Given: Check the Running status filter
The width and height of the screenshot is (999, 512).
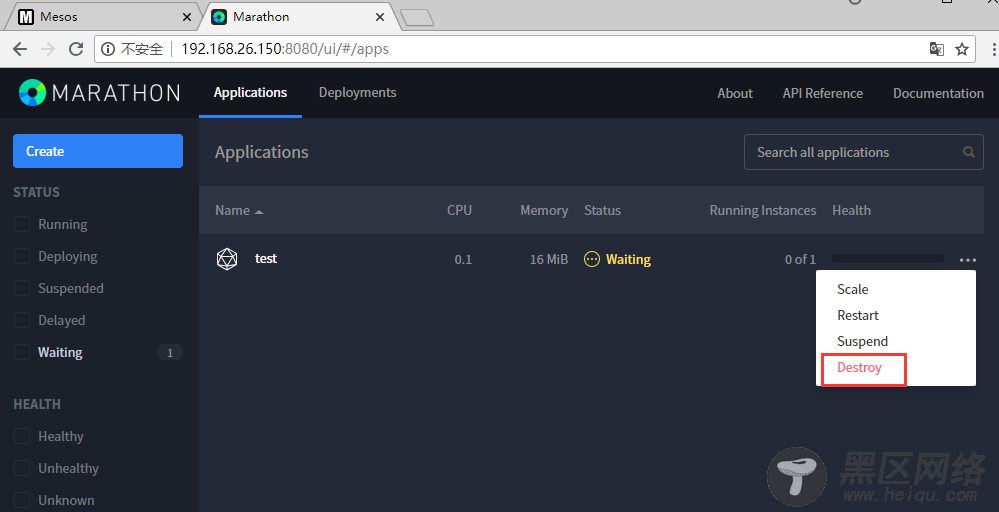Looking at the screenshot, I should tap(22, 224).
